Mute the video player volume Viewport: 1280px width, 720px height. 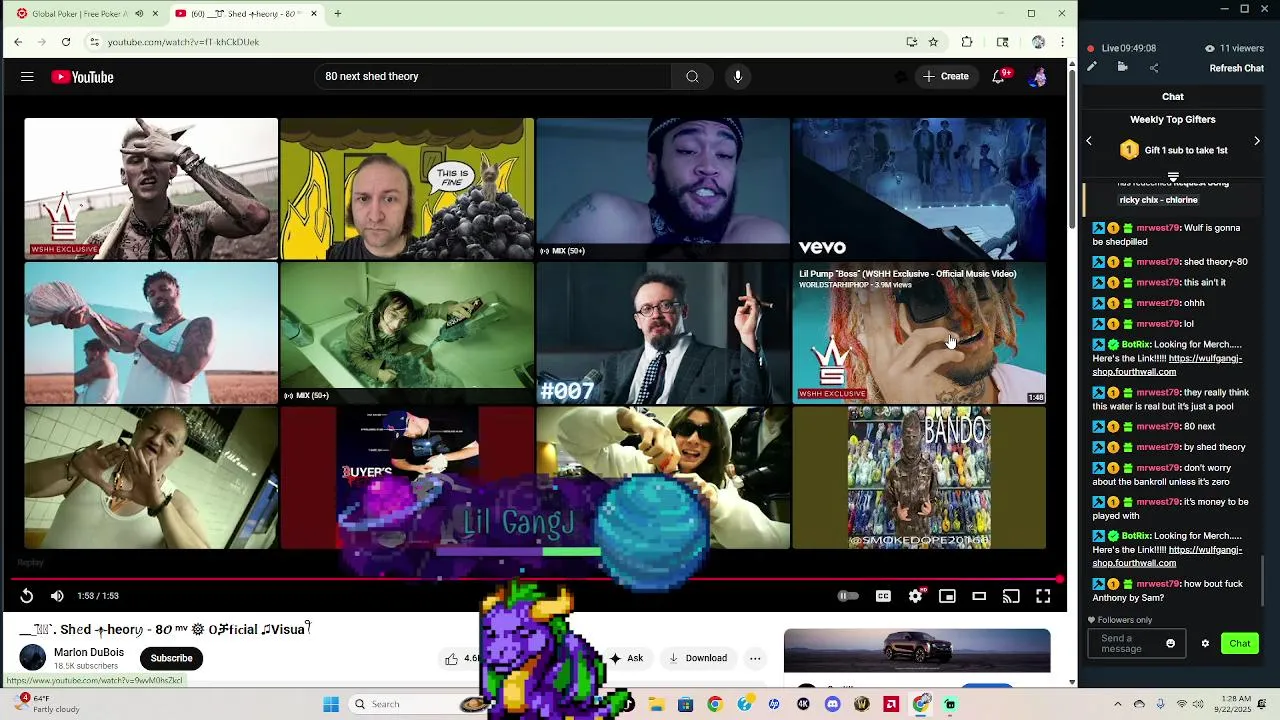57,596
